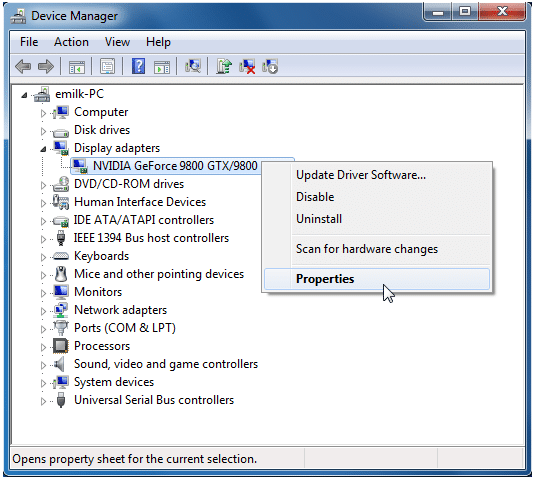Expand the Computer category arrow
The image size is (535, 483).
pos(43,113)
